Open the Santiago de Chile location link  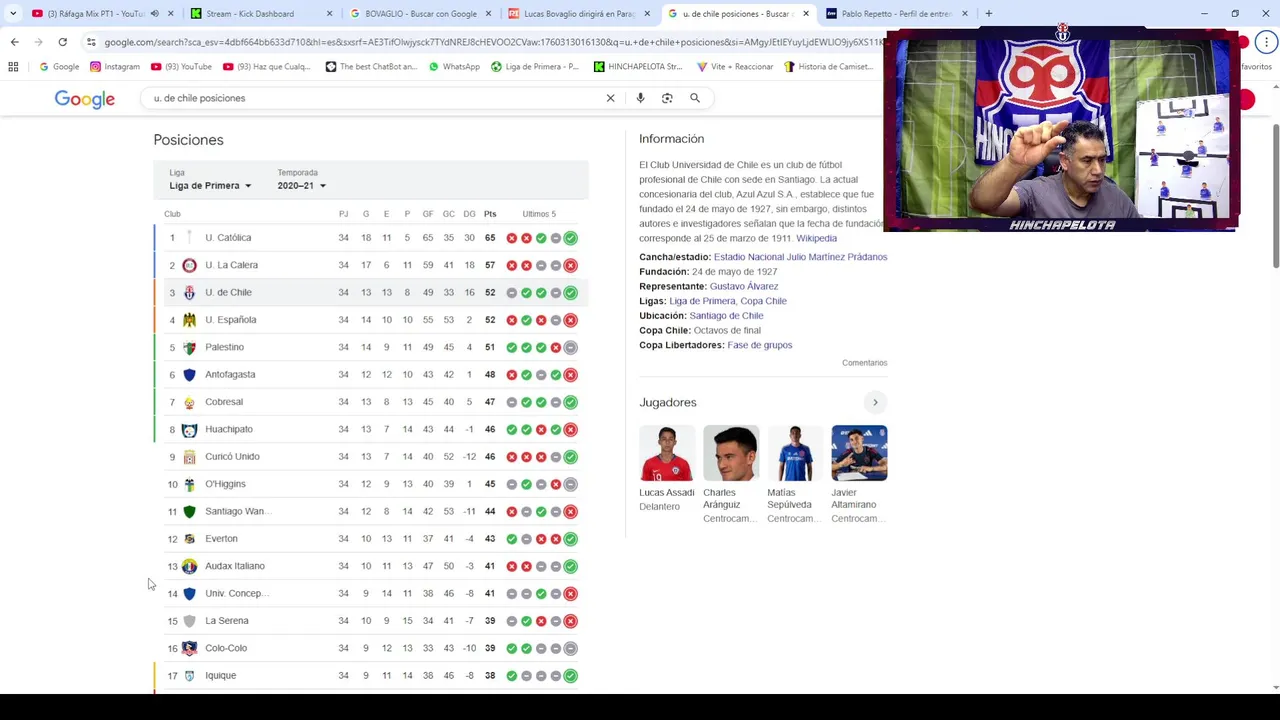coord(726,316)
